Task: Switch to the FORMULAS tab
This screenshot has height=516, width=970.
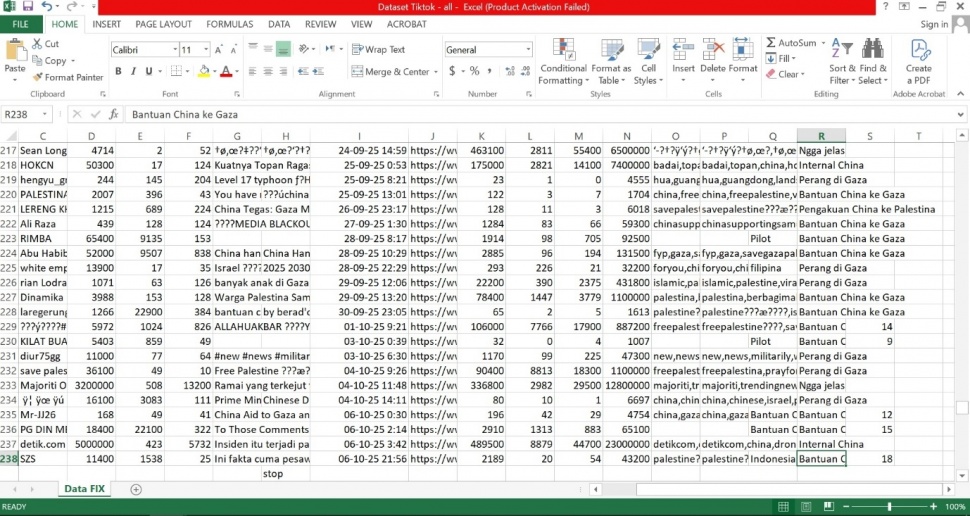Action: tap(230, 24)
